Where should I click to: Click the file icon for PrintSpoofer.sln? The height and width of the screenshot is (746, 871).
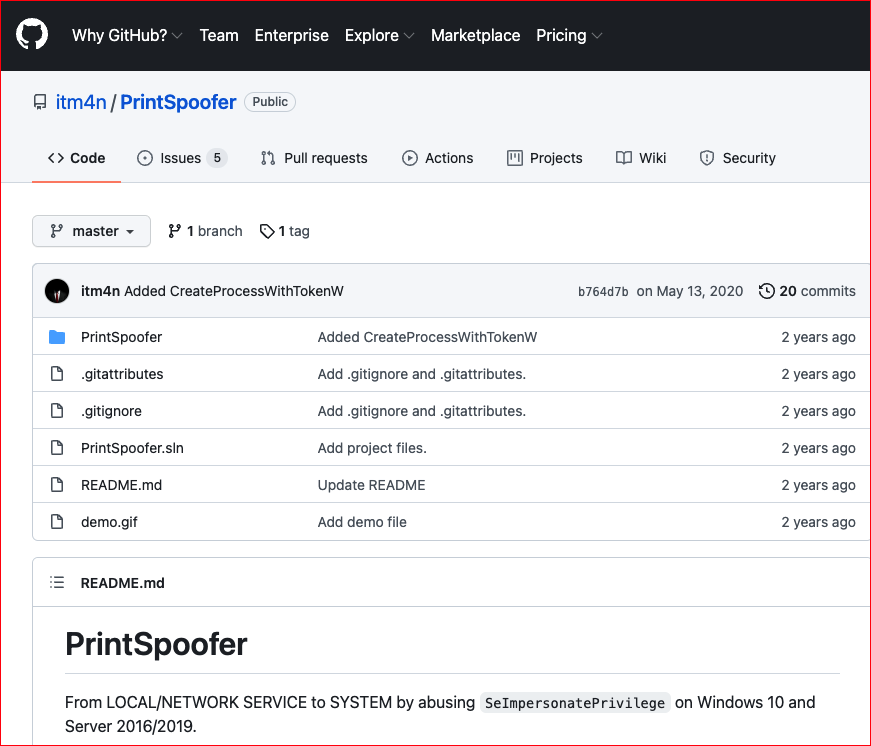[x=57, y=448]
